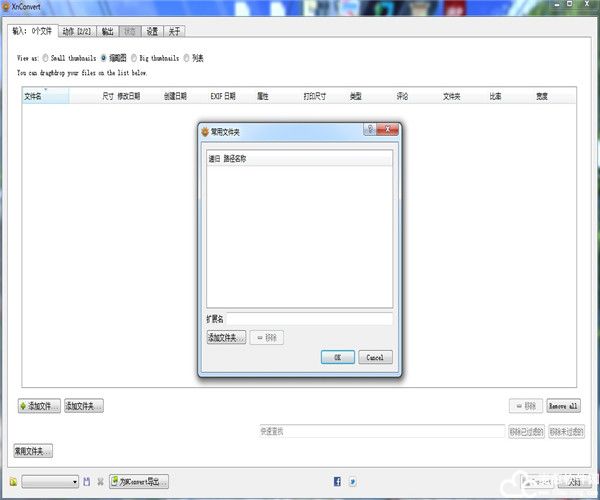Click OK in the 常用文件夹 dialog

click(338, 357)
